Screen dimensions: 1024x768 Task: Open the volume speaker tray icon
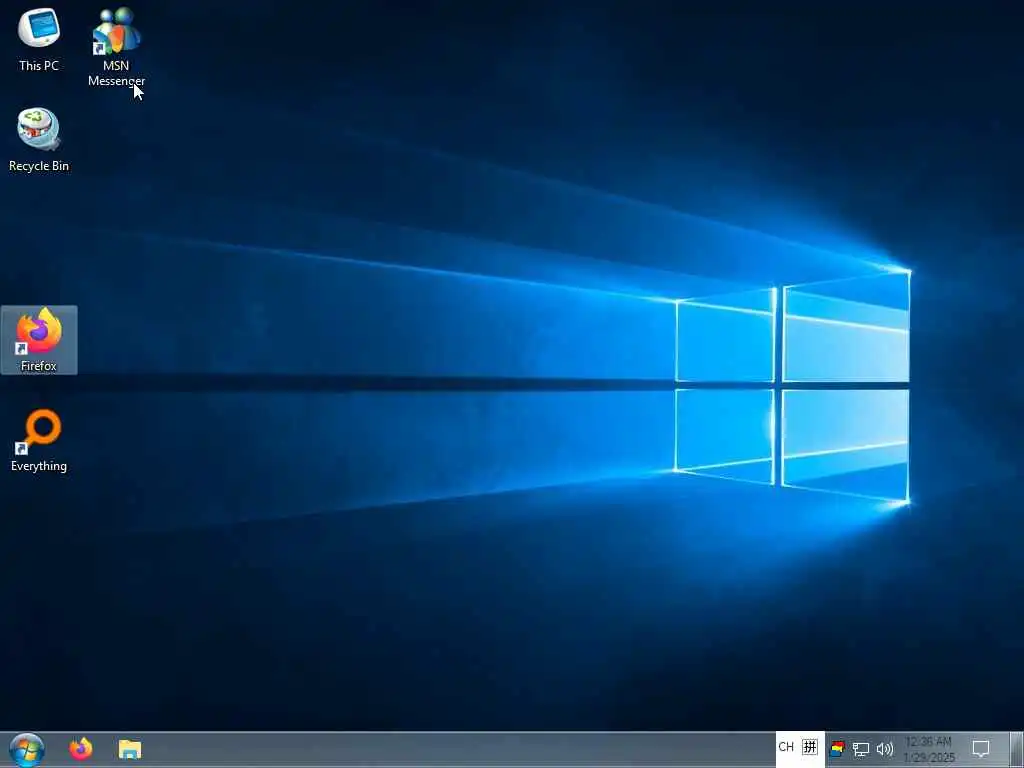coord(885,749)
